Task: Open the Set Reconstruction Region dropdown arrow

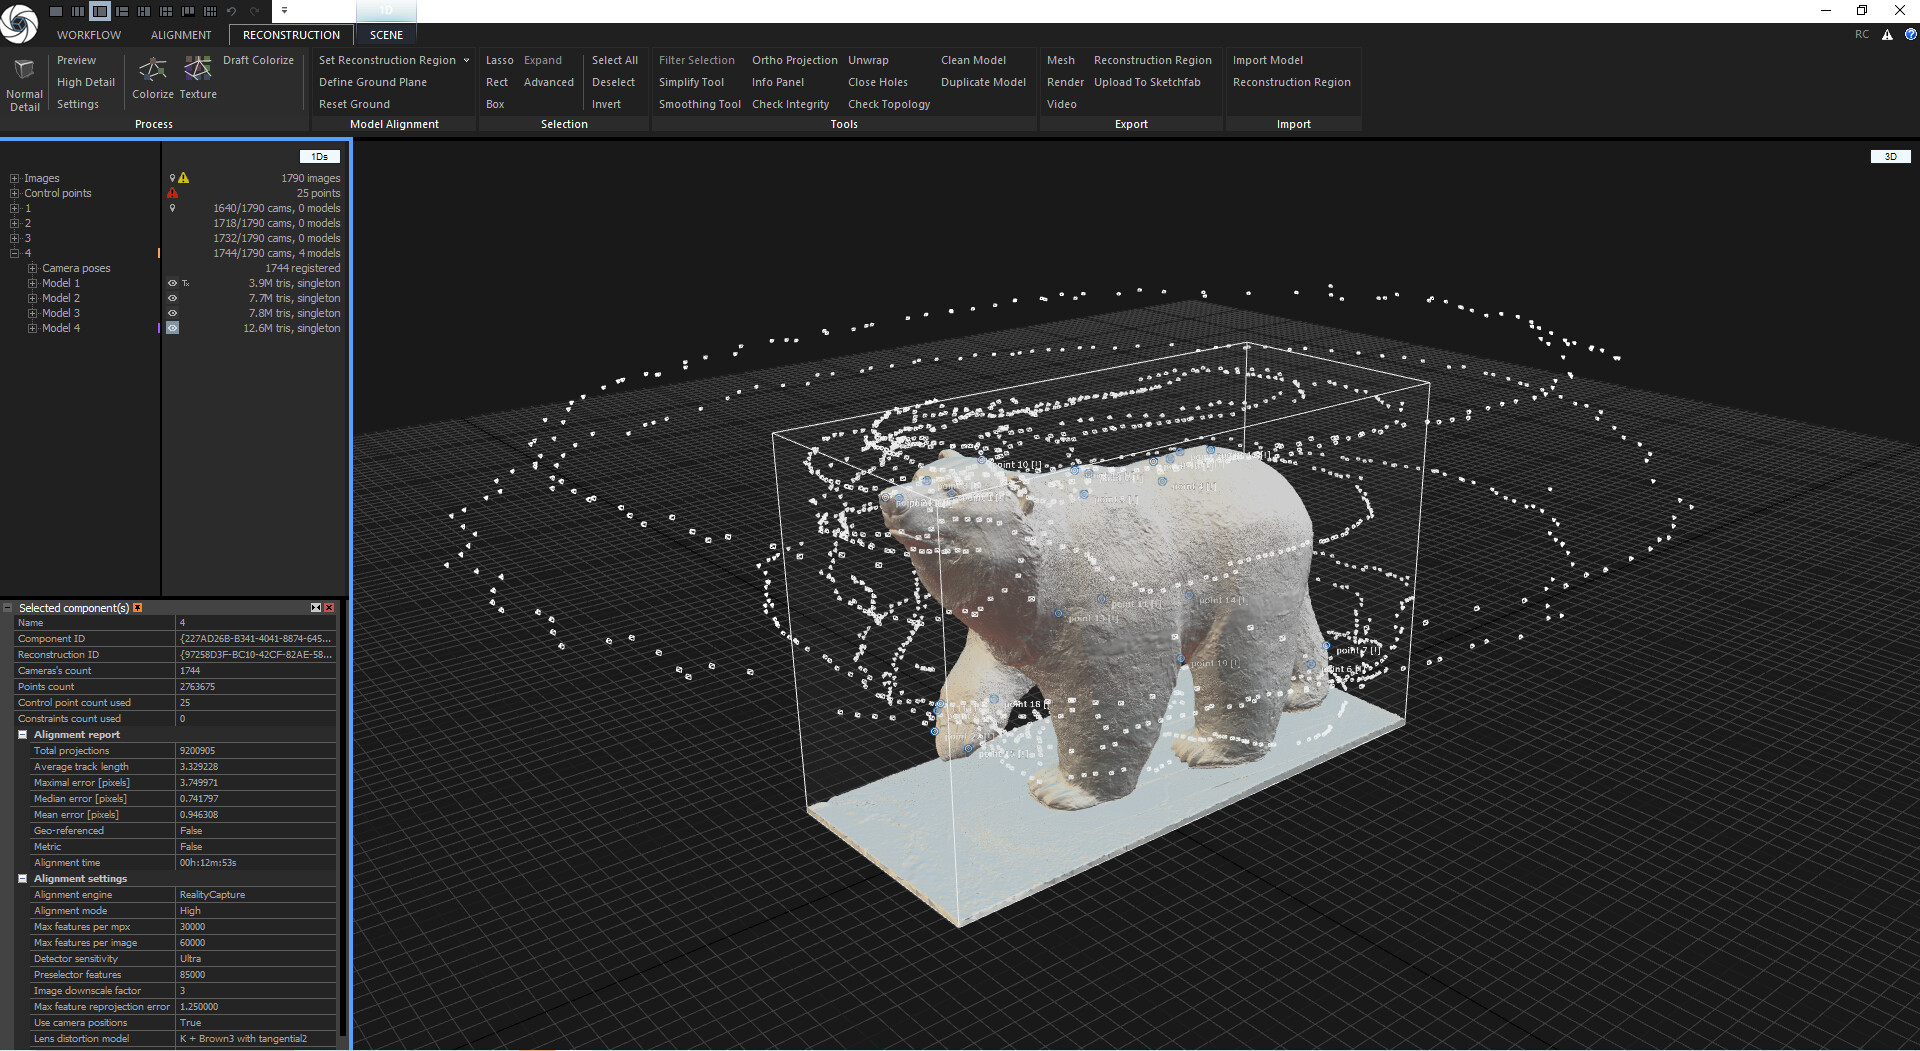Action: pyautogui.click(x=466, y=60)
